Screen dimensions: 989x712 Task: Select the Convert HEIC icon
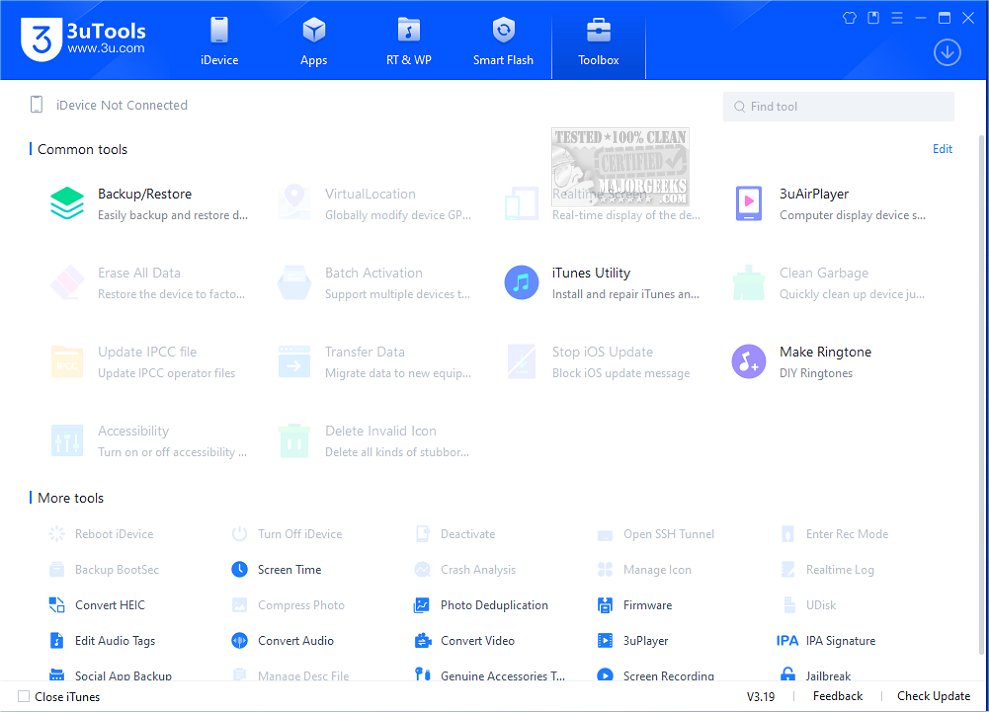(x=57, y=605)
